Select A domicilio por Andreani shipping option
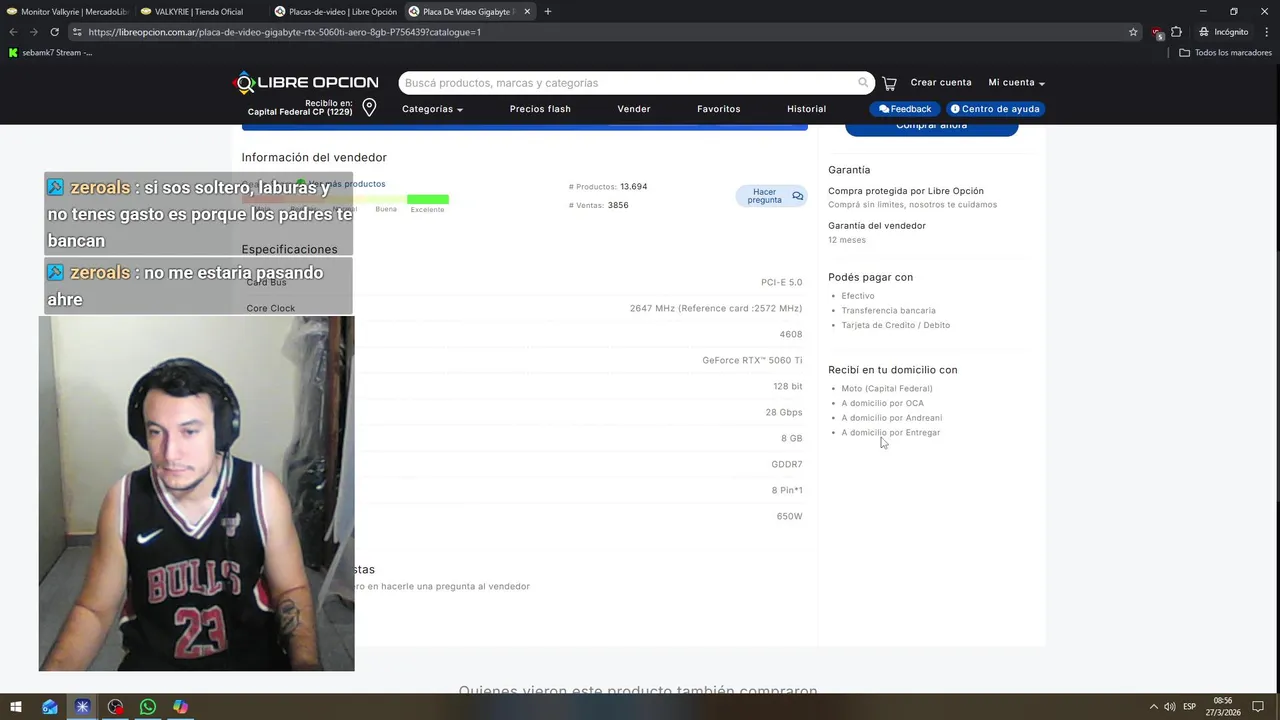The width and height of the screenshot is (1280, 720). click(x=891, y=418)
